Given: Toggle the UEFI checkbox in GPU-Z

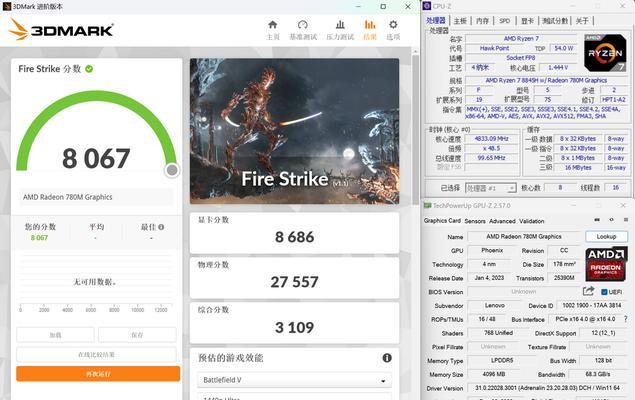Looking at the screenshot, I should click(604, 292).
